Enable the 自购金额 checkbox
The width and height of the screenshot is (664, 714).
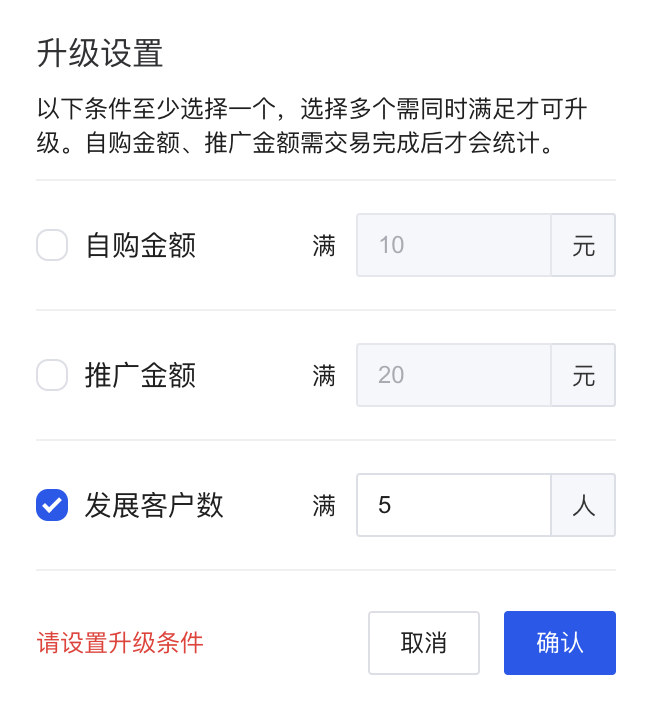coord(52,245)
